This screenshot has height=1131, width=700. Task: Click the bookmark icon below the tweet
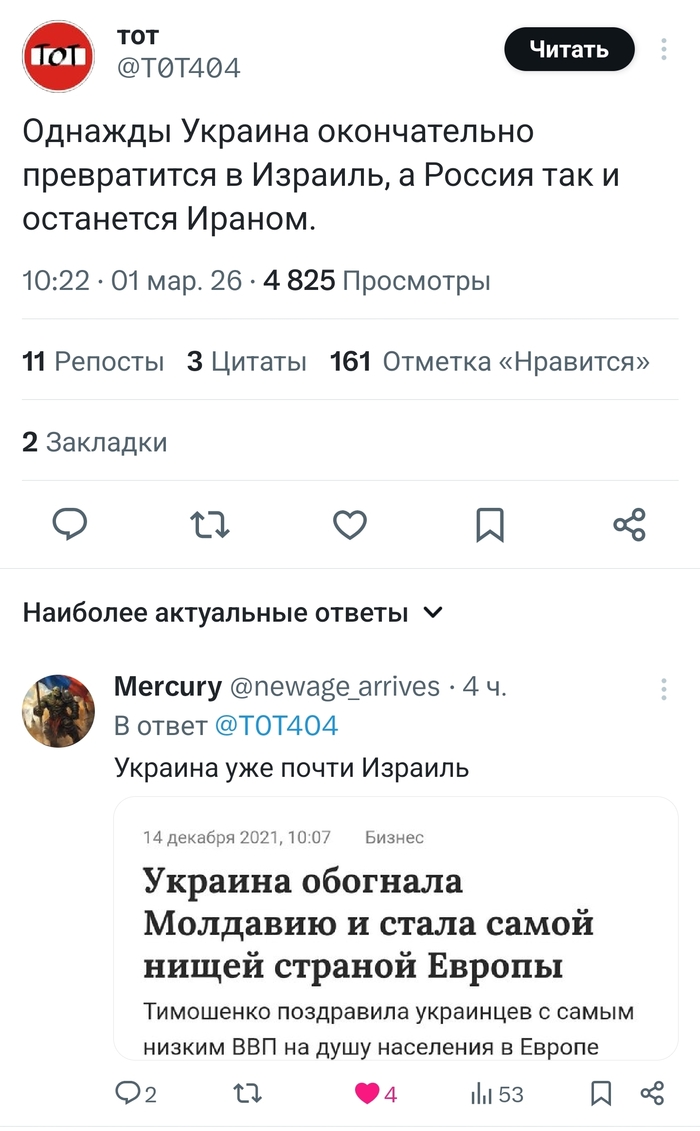490,523
